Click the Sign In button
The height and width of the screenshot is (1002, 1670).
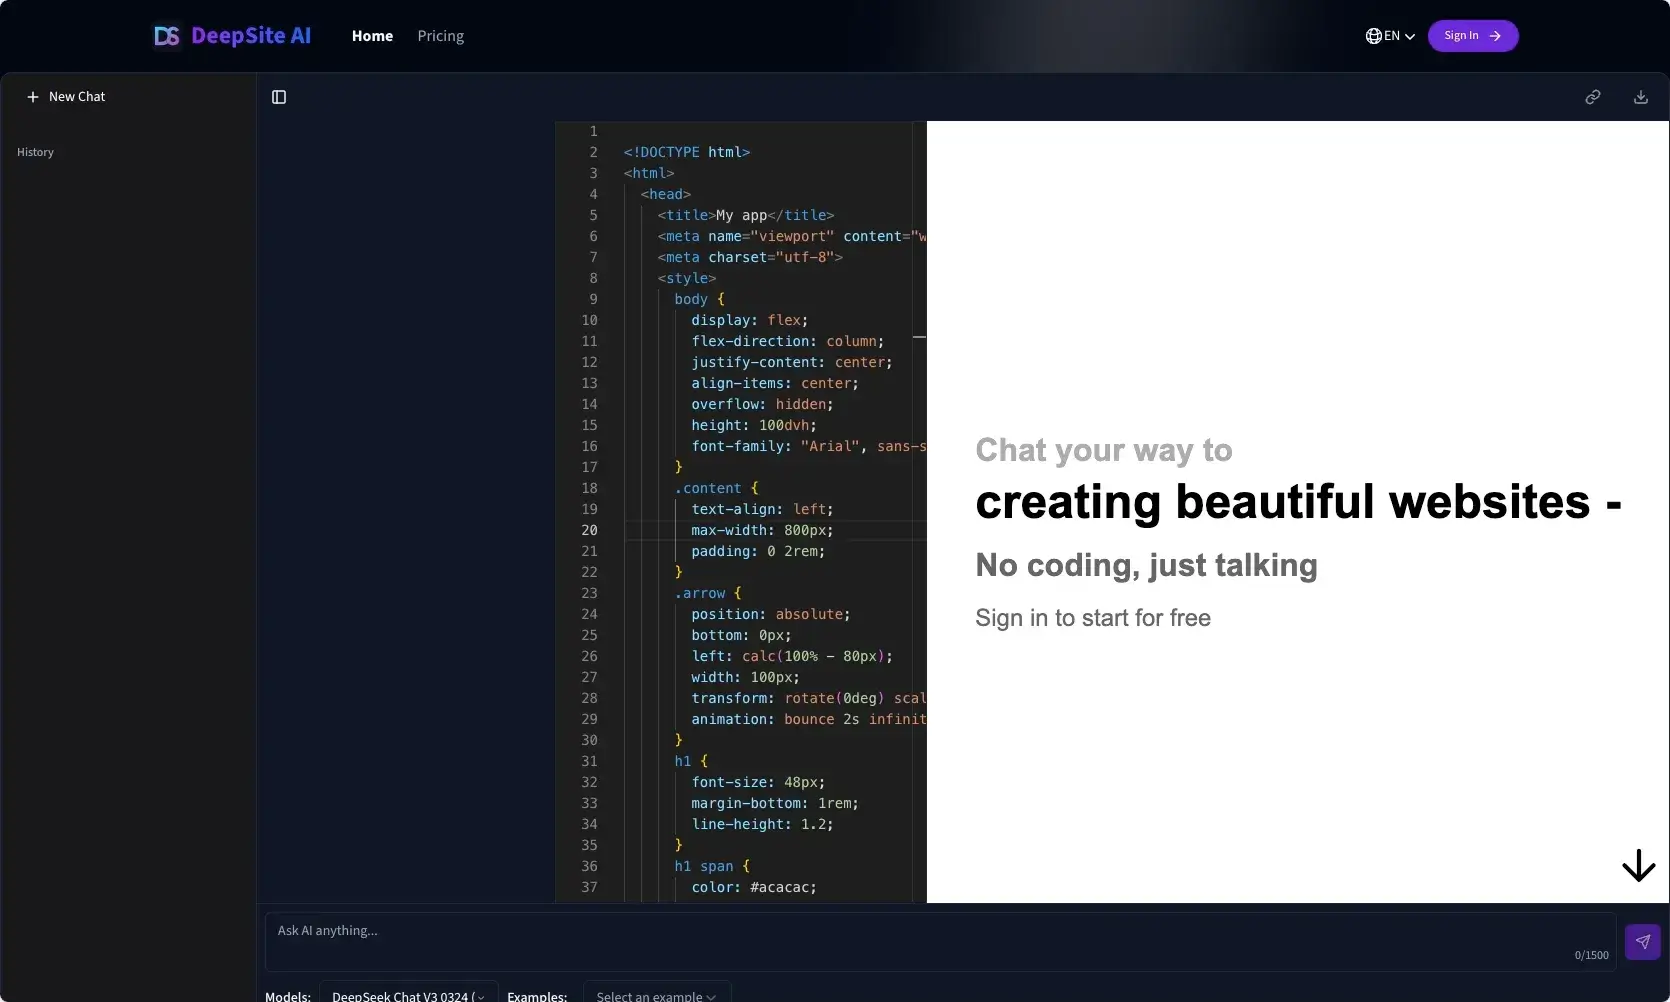1473,36
